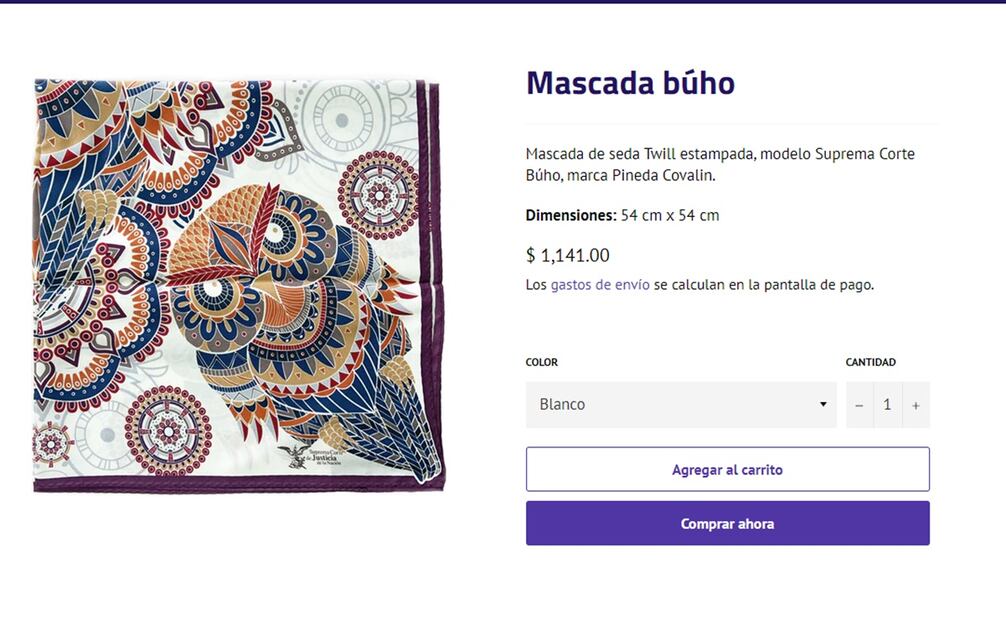This screenshot has height=620, width=1006.
Task: Click the plus icon to increase quantity
Action: coord(916,404)
